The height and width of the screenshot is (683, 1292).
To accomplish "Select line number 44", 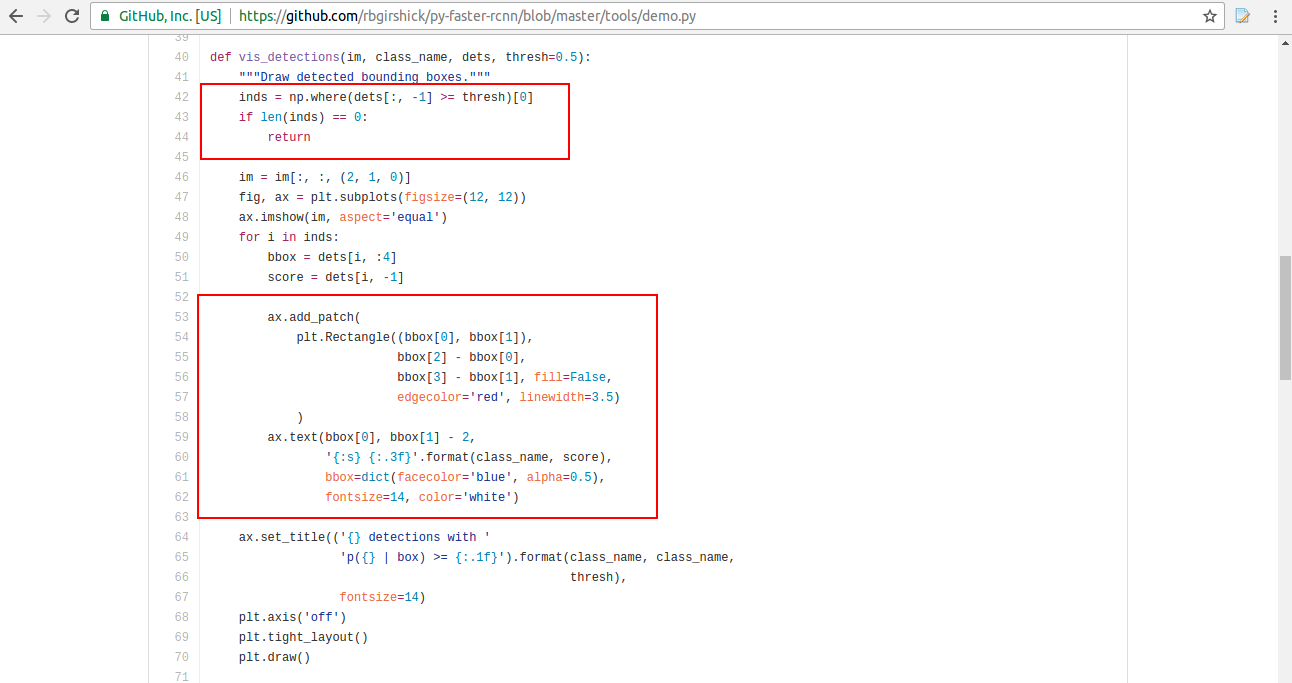I will click(181, 137).
